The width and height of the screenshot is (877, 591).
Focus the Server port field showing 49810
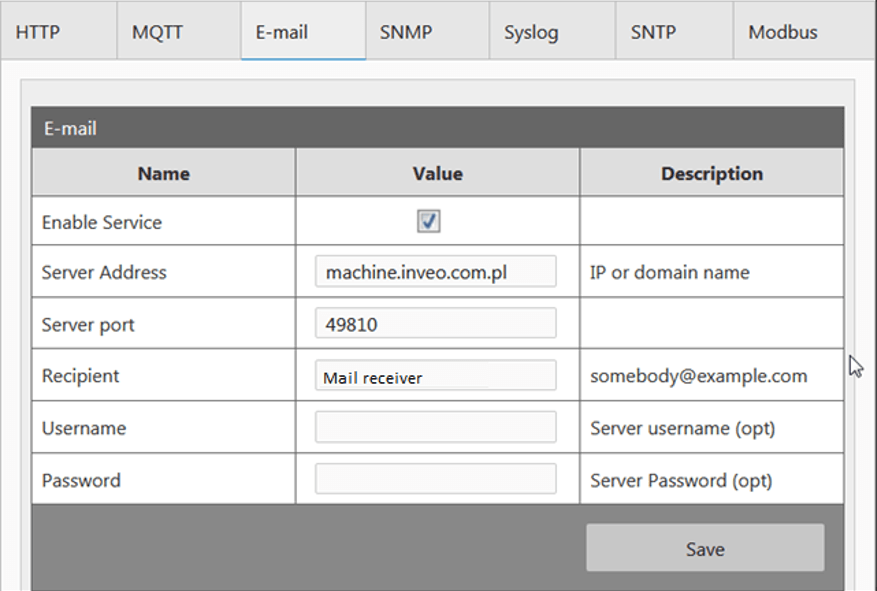point(435,324)
